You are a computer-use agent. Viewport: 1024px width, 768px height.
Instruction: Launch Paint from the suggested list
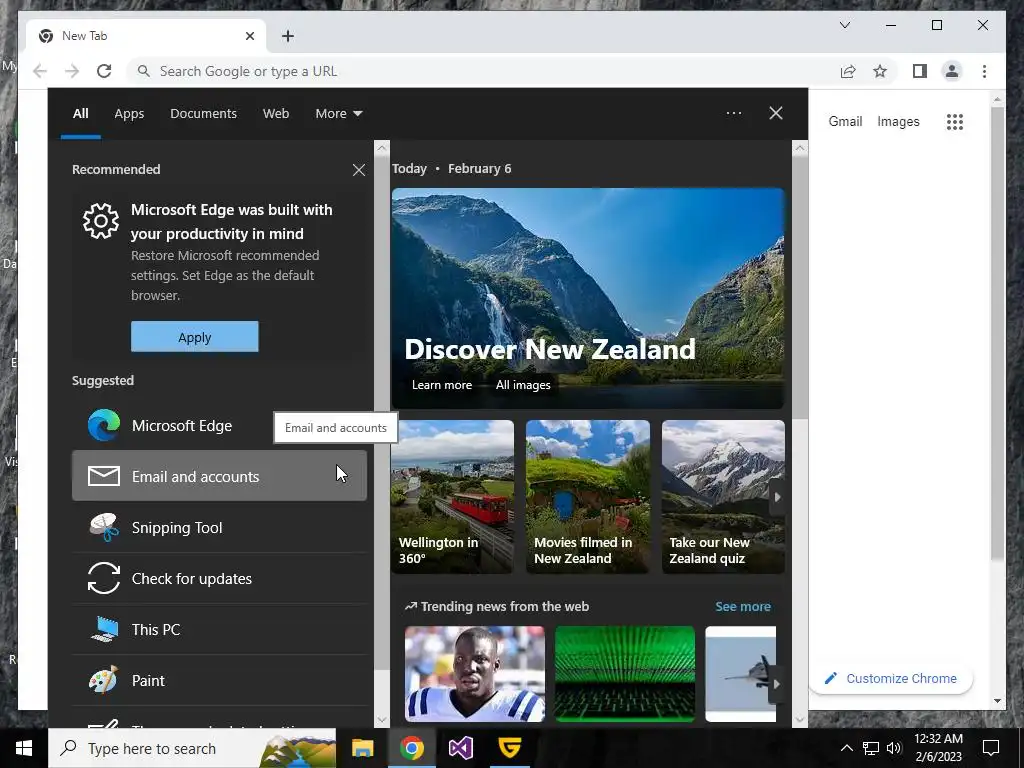219,680
